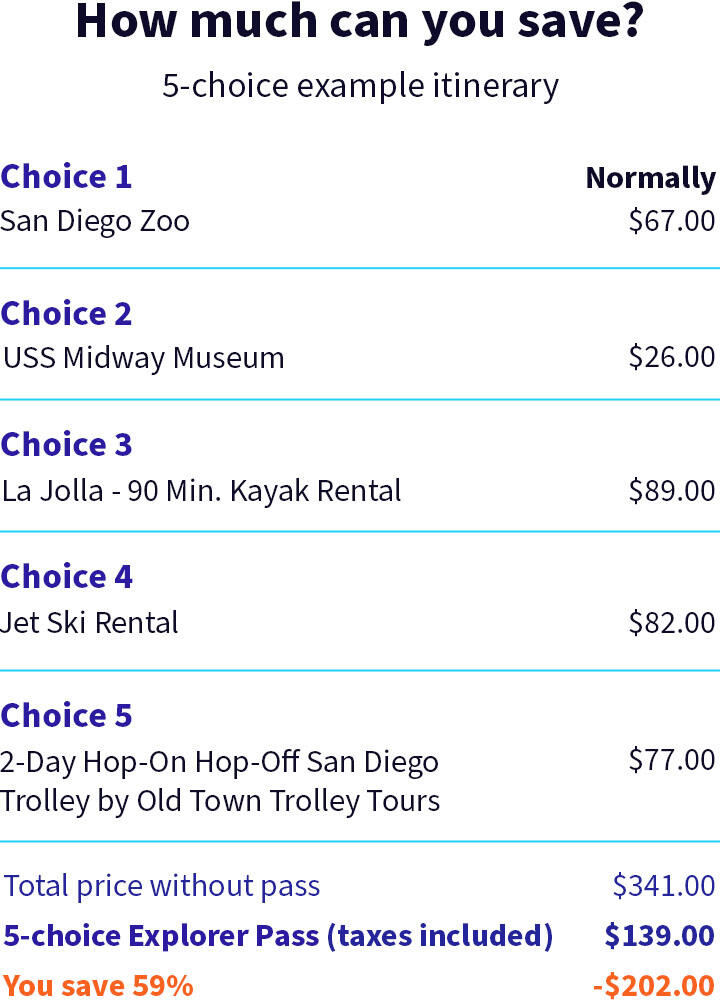Click the Normally column header
The image size is (720, 1003).
[650, 178]
